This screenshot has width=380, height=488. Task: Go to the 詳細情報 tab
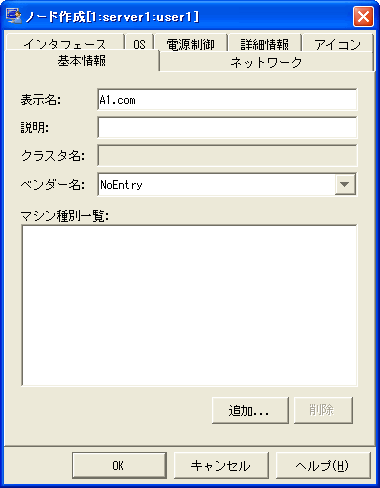(265, 43)
